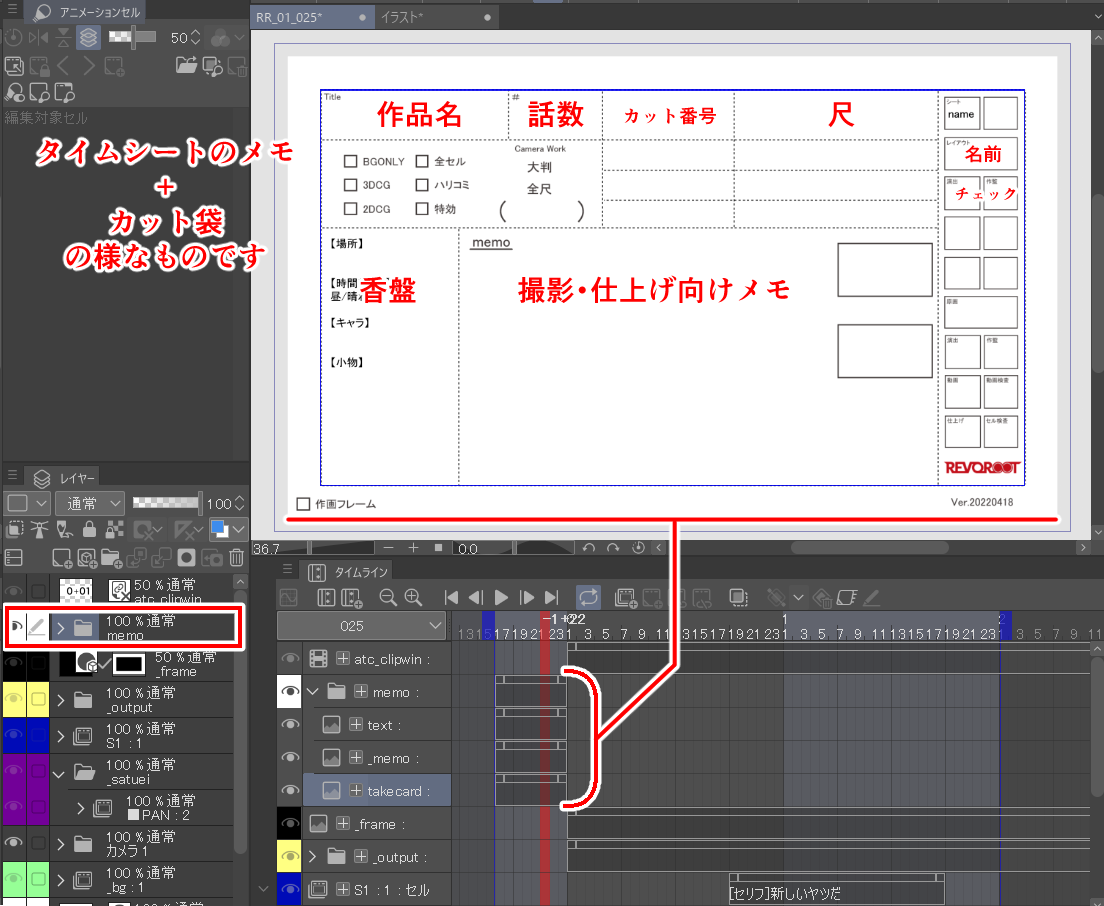Zoom in on the timeline with magnifier icon

pyautogui.click(x=412, y=597)
